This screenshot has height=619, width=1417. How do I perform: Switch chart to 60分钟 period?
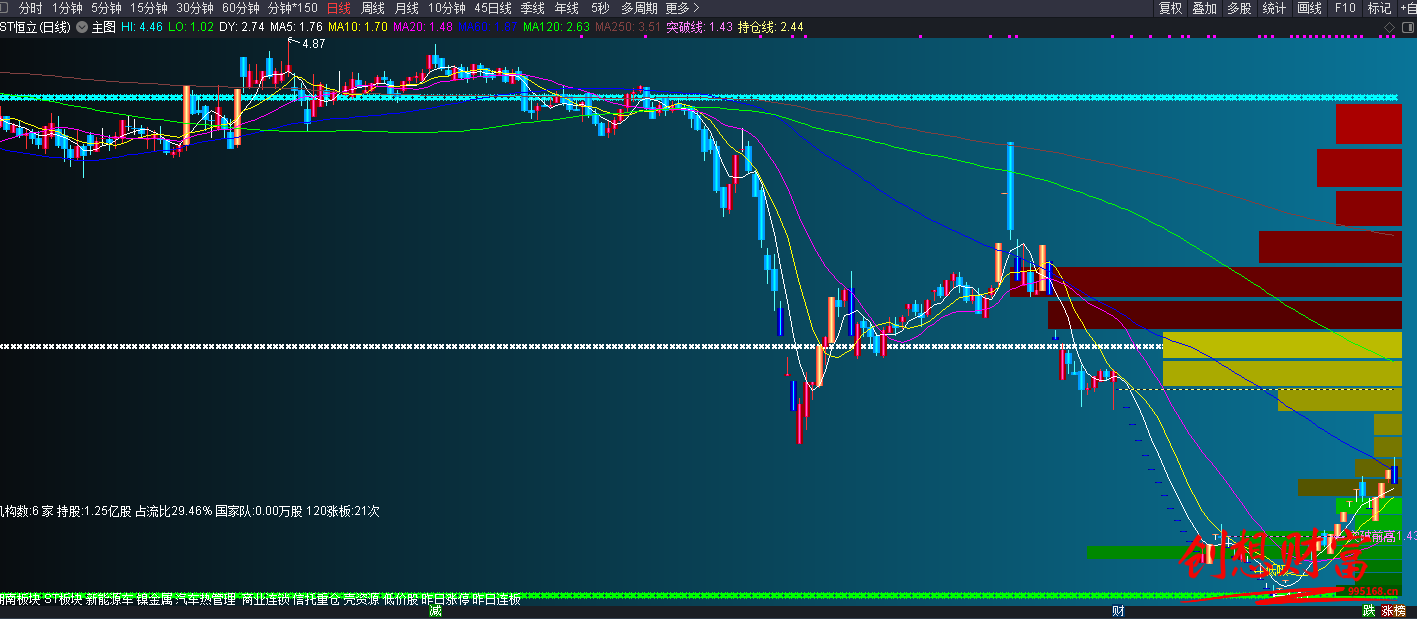pos(241,8)
